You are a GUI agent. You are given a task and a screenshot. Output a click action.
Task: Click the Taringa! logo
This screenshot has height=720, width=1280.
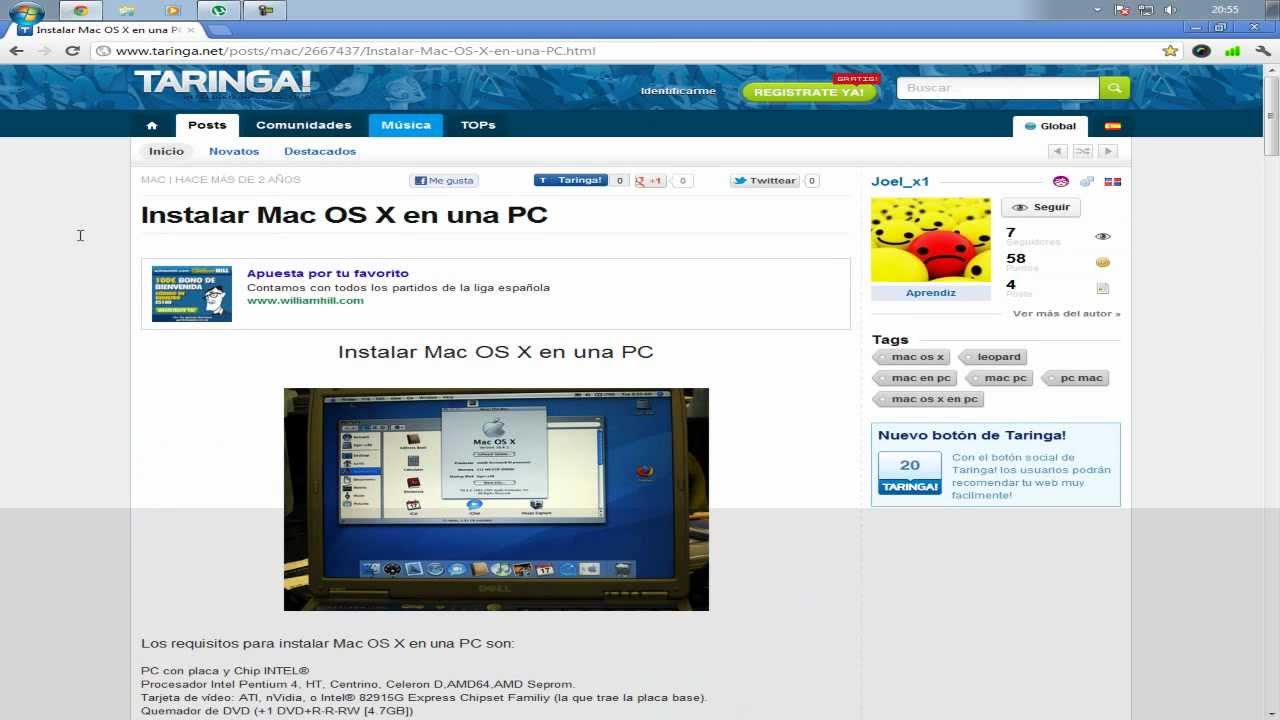click(223, 82)
